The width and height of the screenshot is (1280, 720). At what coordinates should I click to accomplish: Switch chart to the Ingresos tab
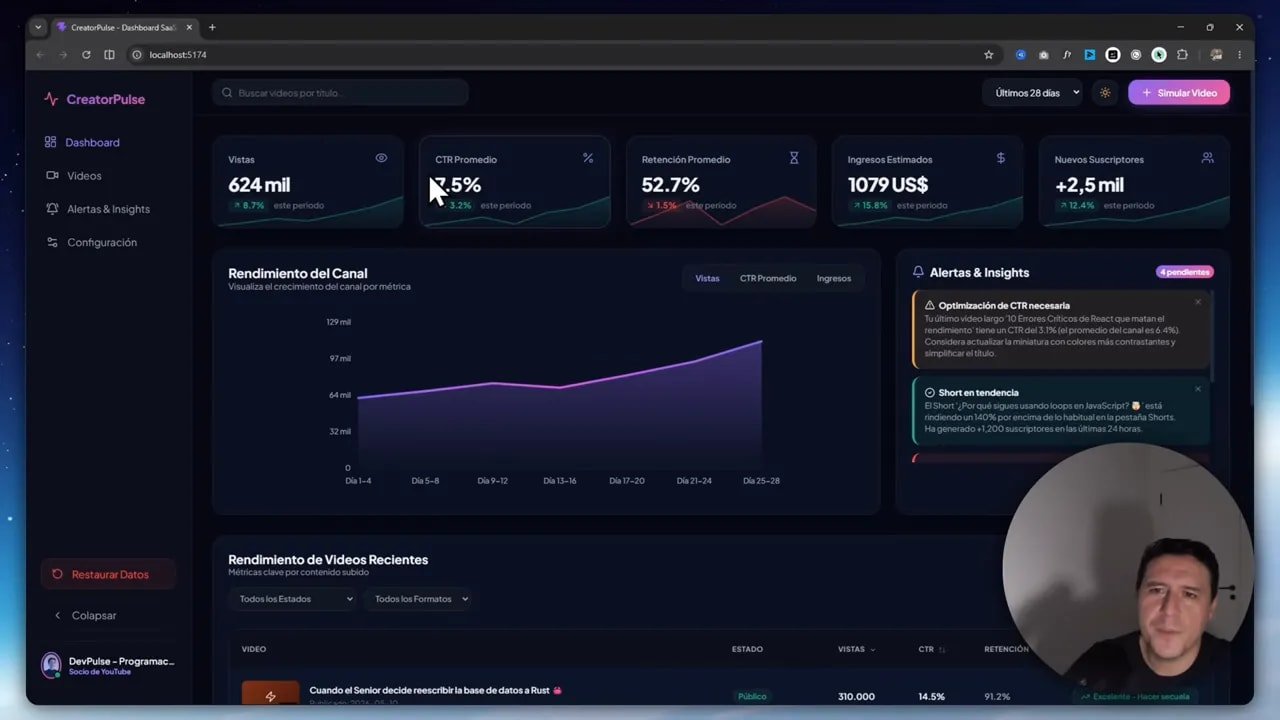[834, 278]
